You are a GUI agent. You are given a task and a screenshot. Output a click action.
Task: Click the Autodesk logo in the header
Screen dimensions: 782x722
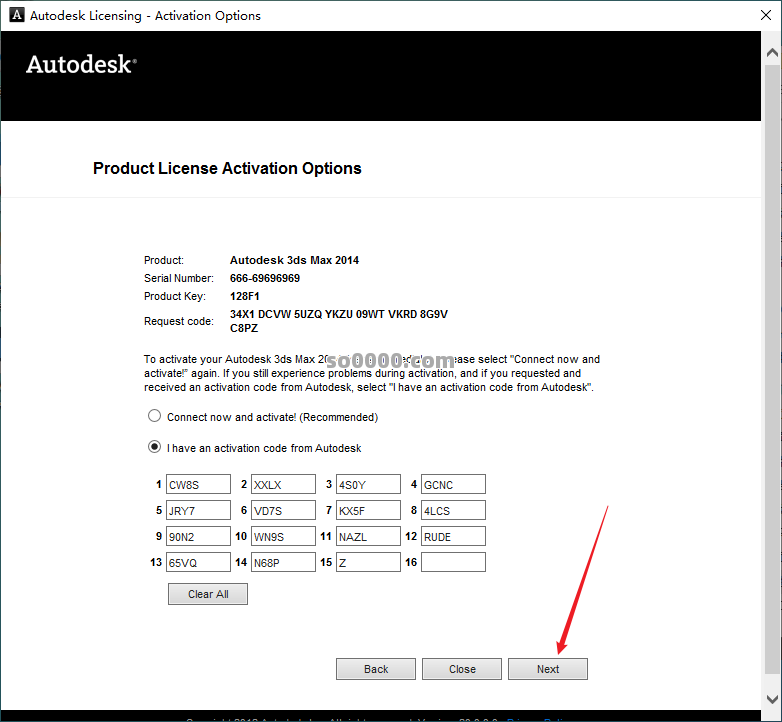click(81, 65)
